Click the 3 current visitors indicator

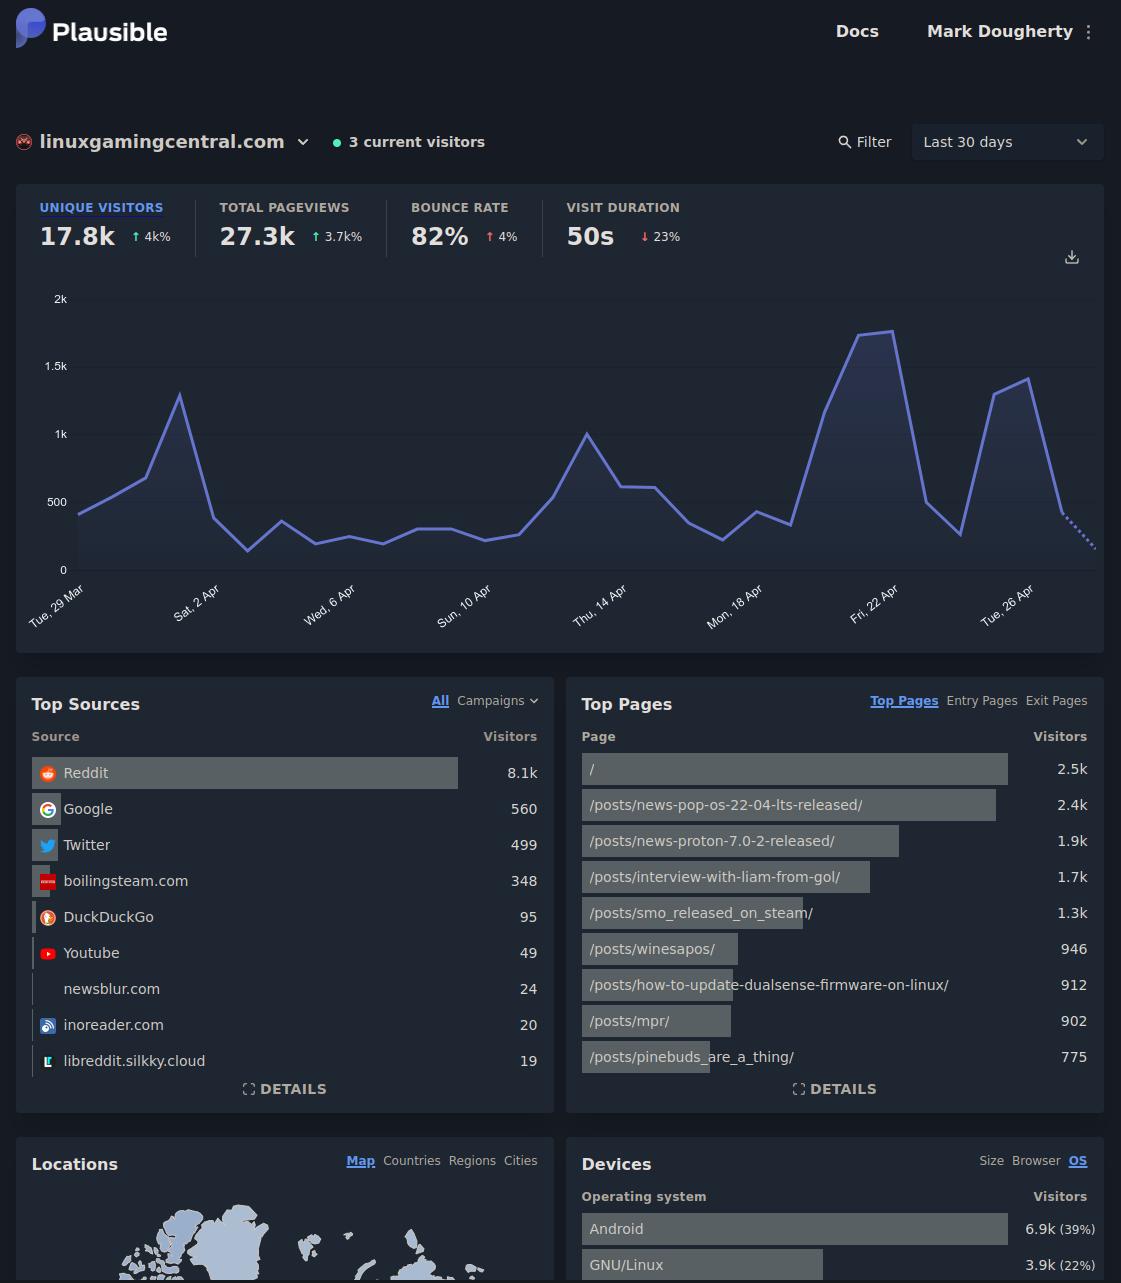tap(409, 142)
